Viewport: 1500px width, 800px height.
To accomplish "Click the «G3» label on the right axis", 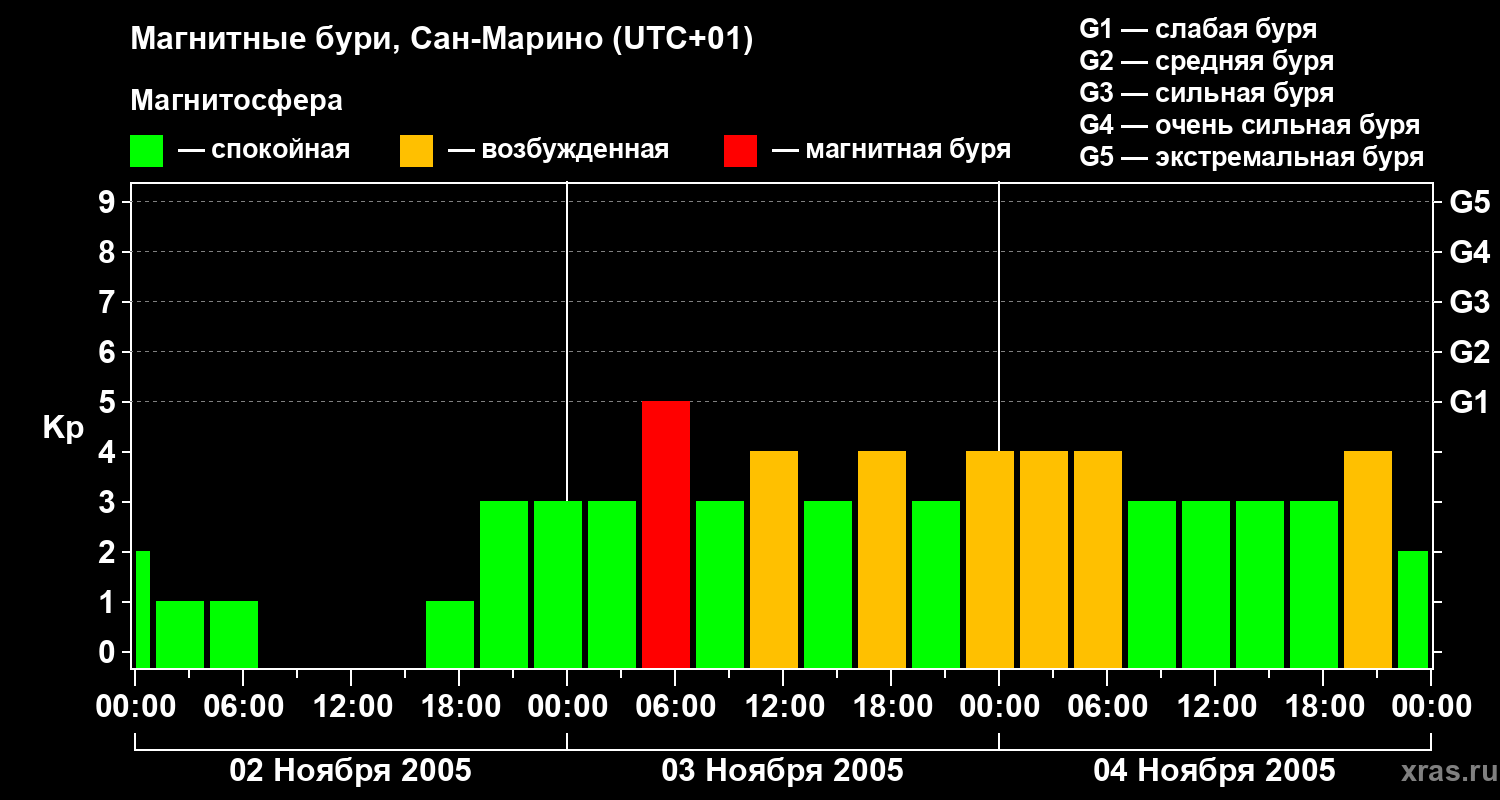I will 1469,302.
